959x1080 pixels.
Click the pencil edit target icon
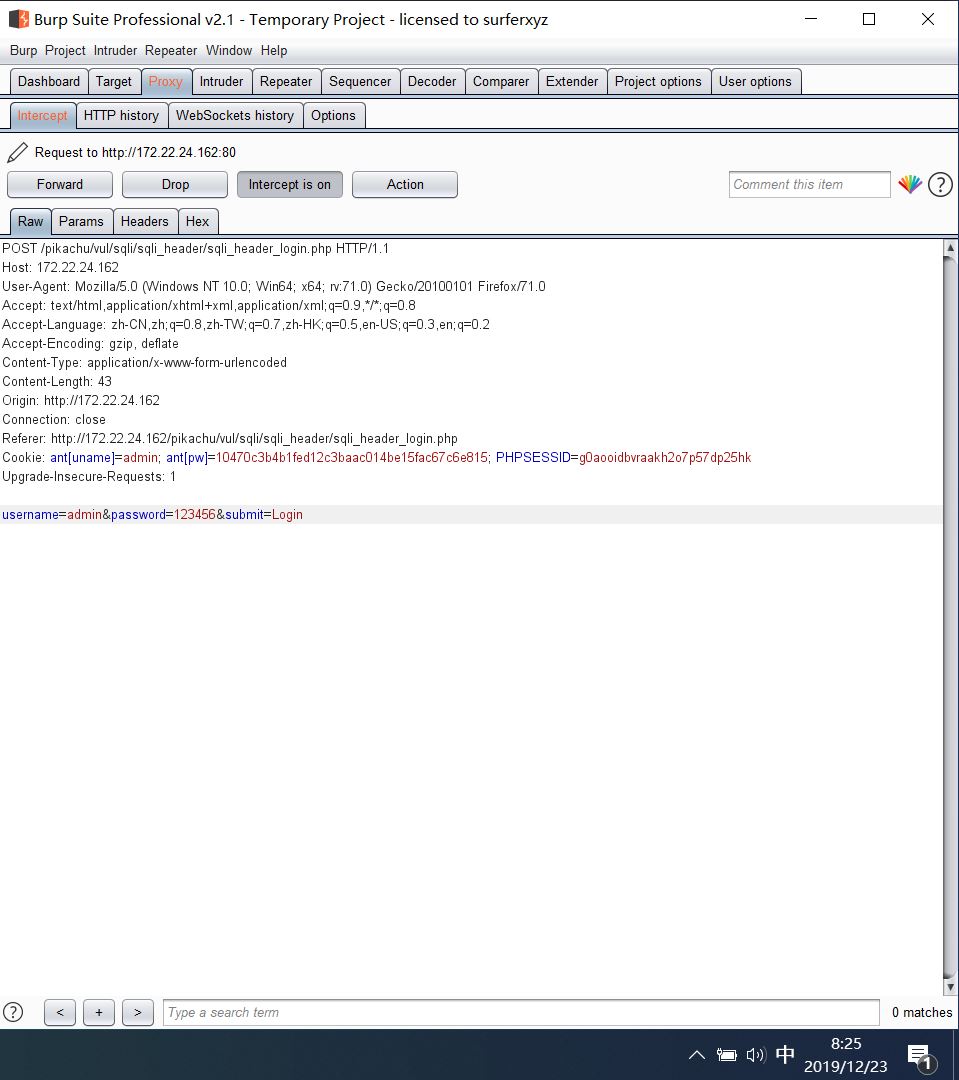click(x=17, y=152)
